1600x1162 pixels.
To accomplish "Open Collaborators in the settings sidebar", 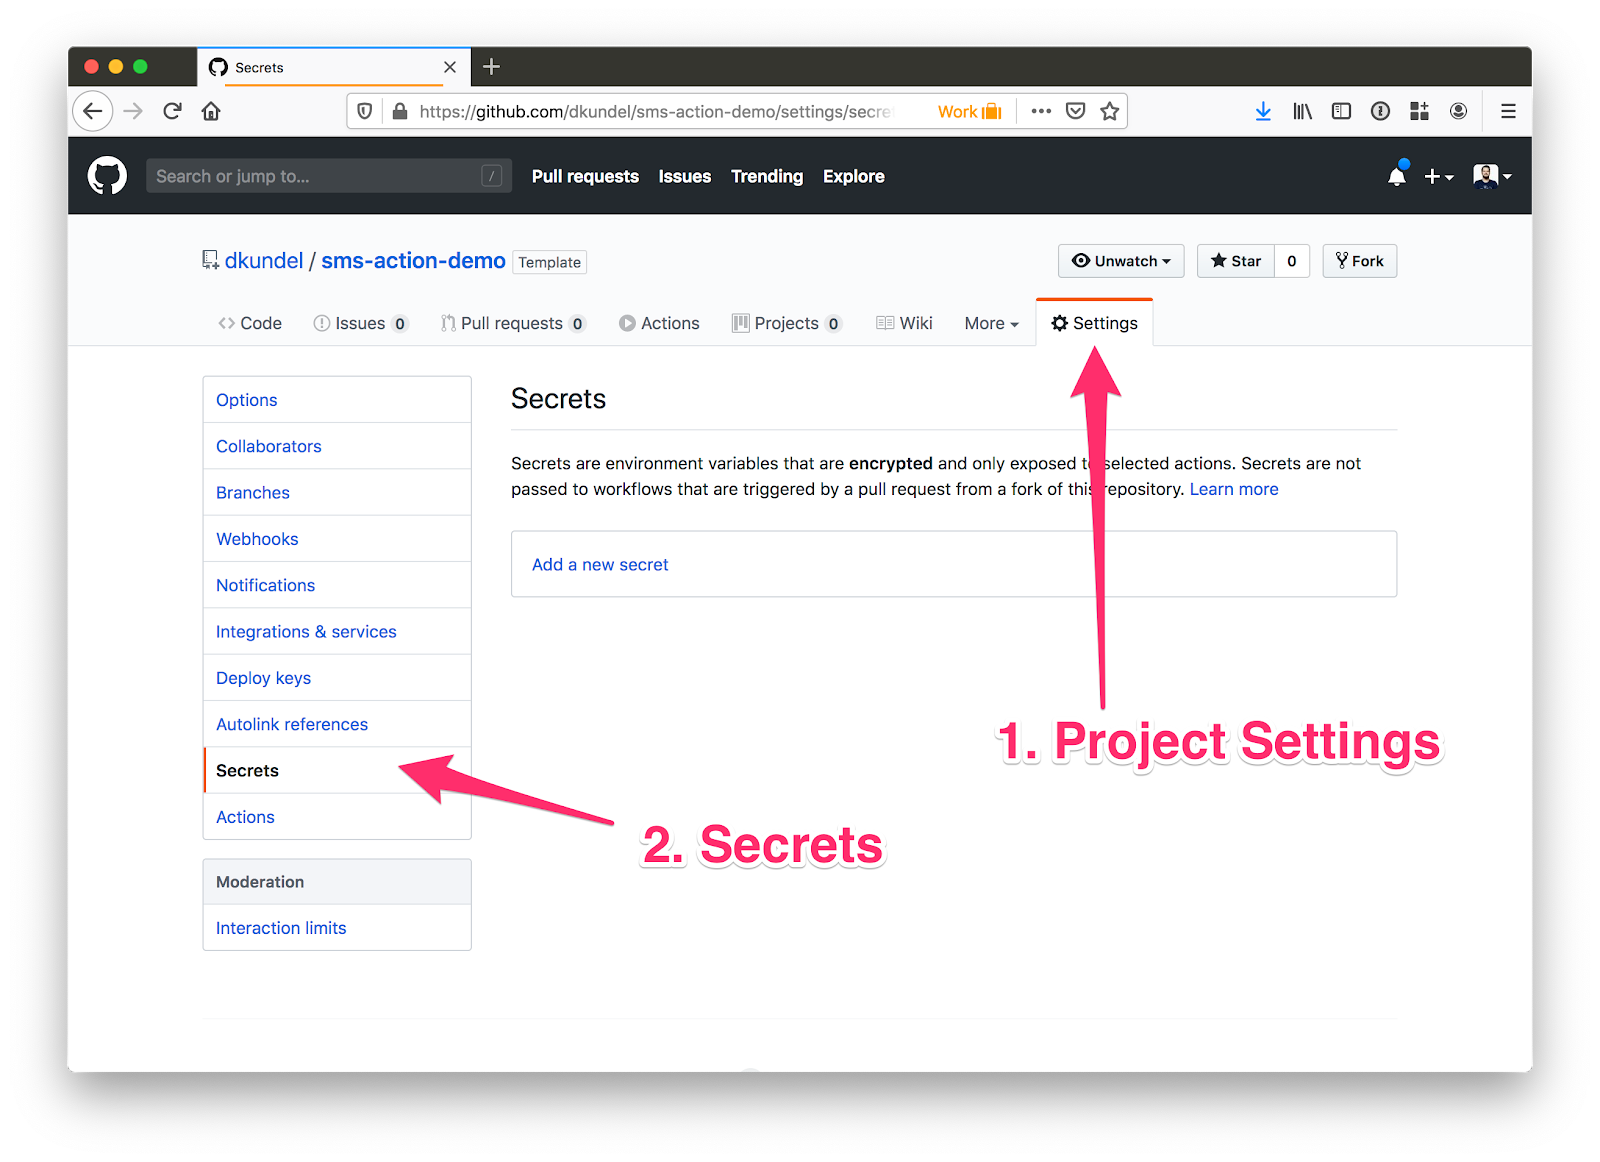I will pyautogui.click(x=337, y=446).
